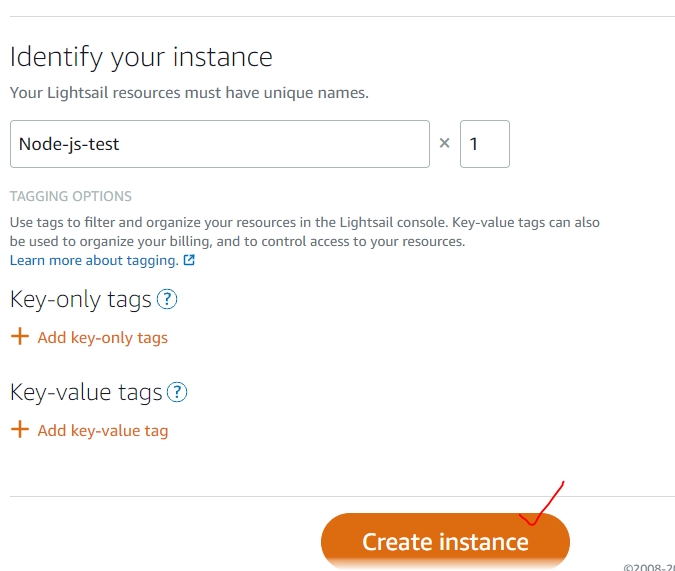Open the Learn more about tagging link
Screen dimensions: 675x571
click(94, 260)
